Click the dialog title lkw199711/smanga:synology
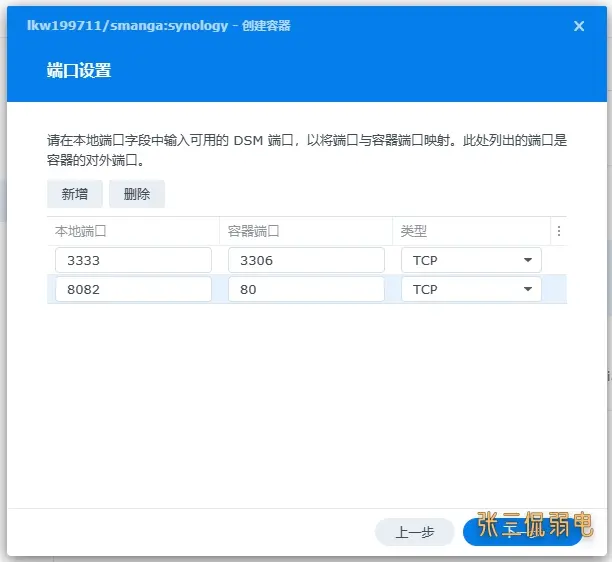 (x=128, y=25)
